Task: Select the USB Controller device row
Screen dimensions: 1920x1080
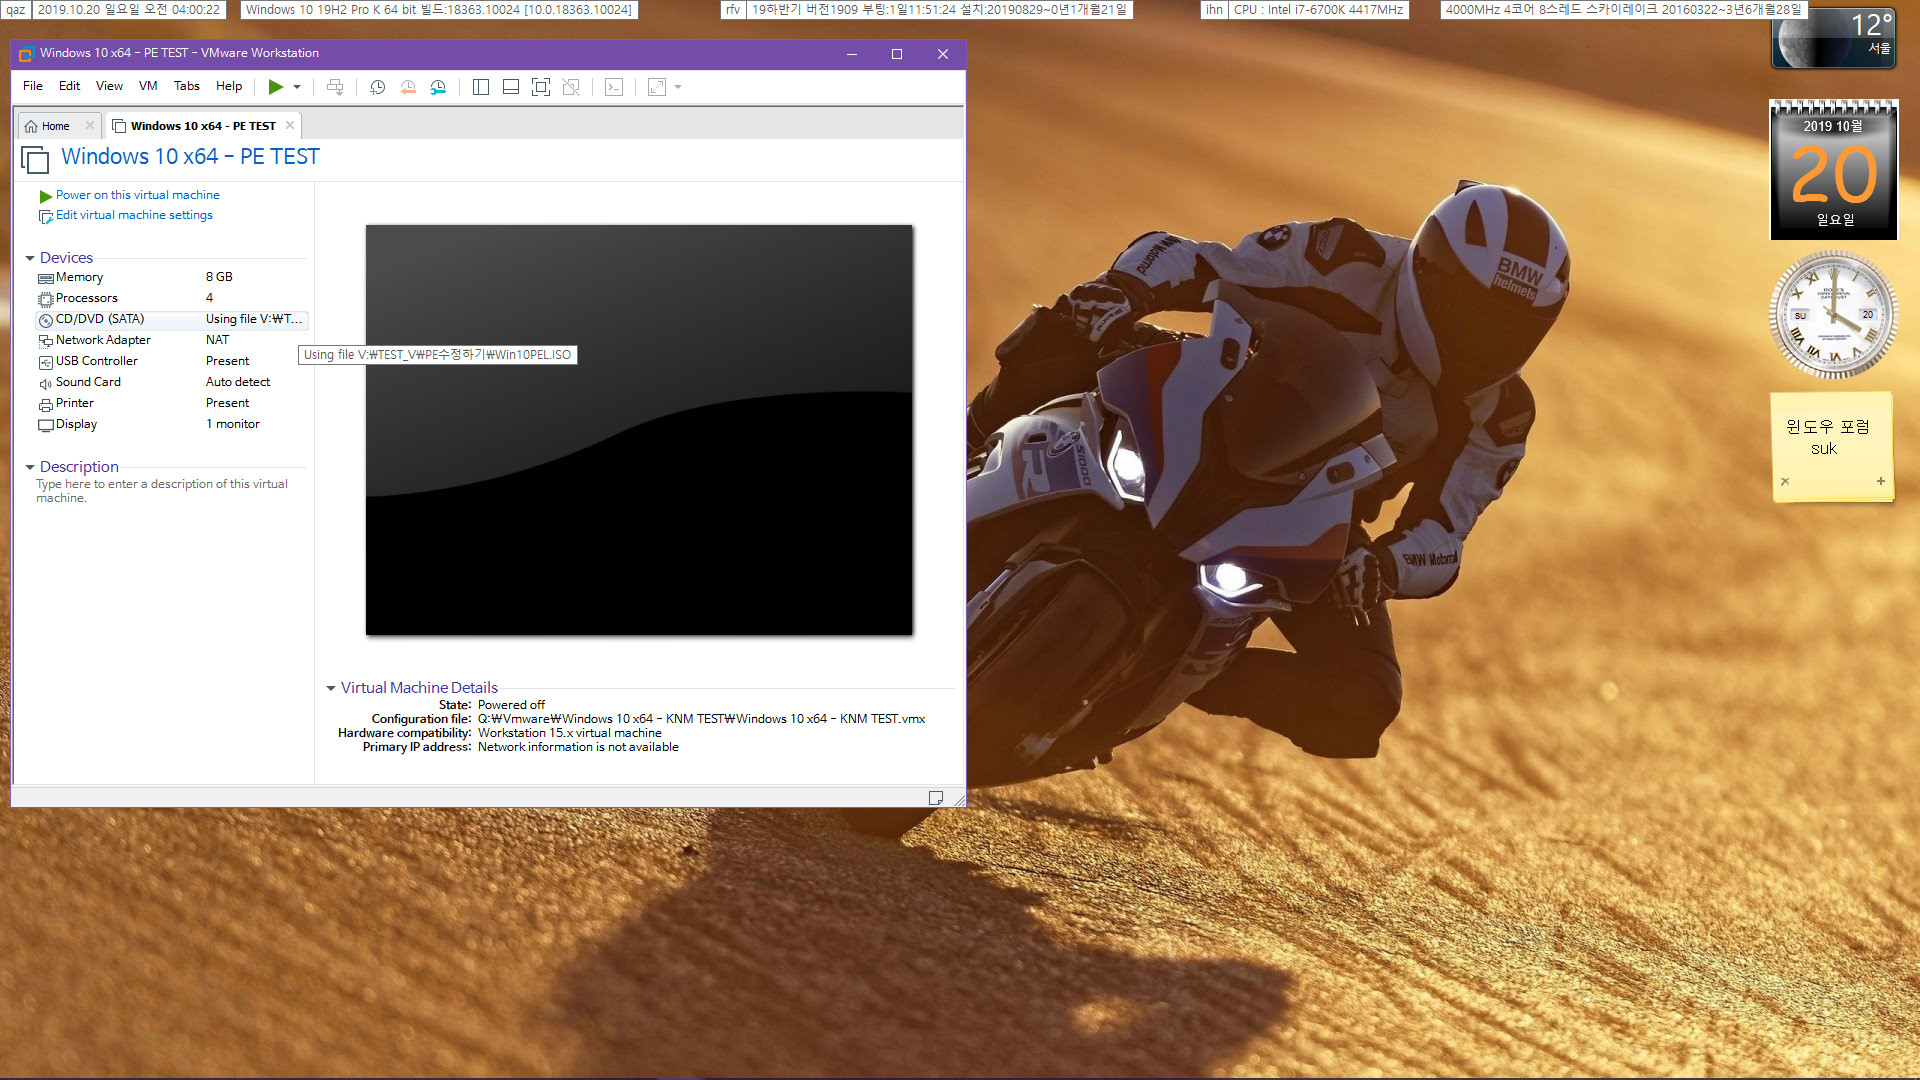Action: (x=170, y=361)
